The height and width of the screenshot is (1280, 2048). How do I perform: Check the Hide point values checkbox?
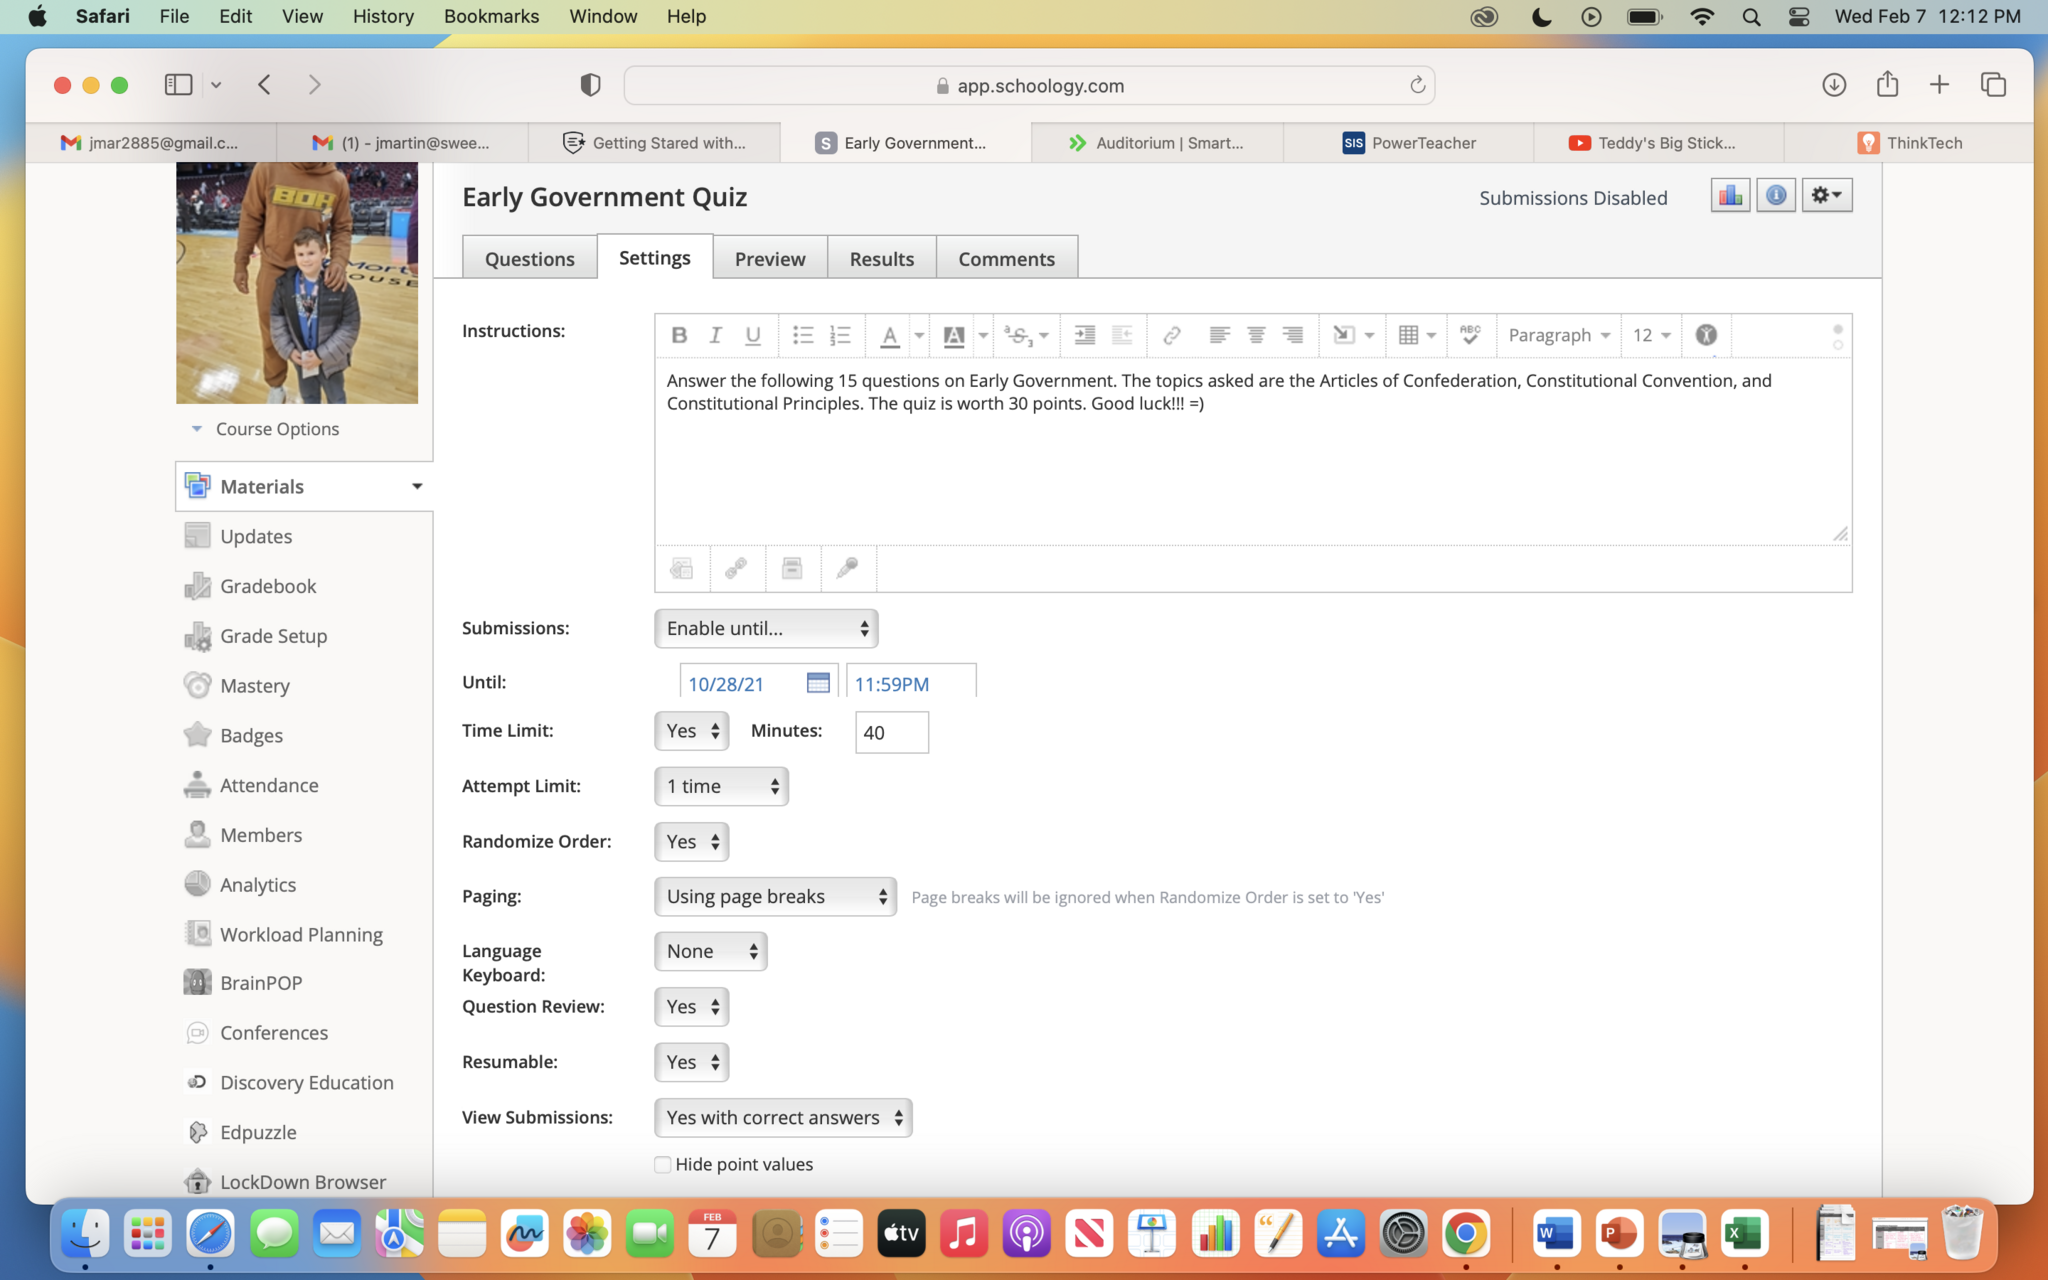click(x=662, y=1164)
